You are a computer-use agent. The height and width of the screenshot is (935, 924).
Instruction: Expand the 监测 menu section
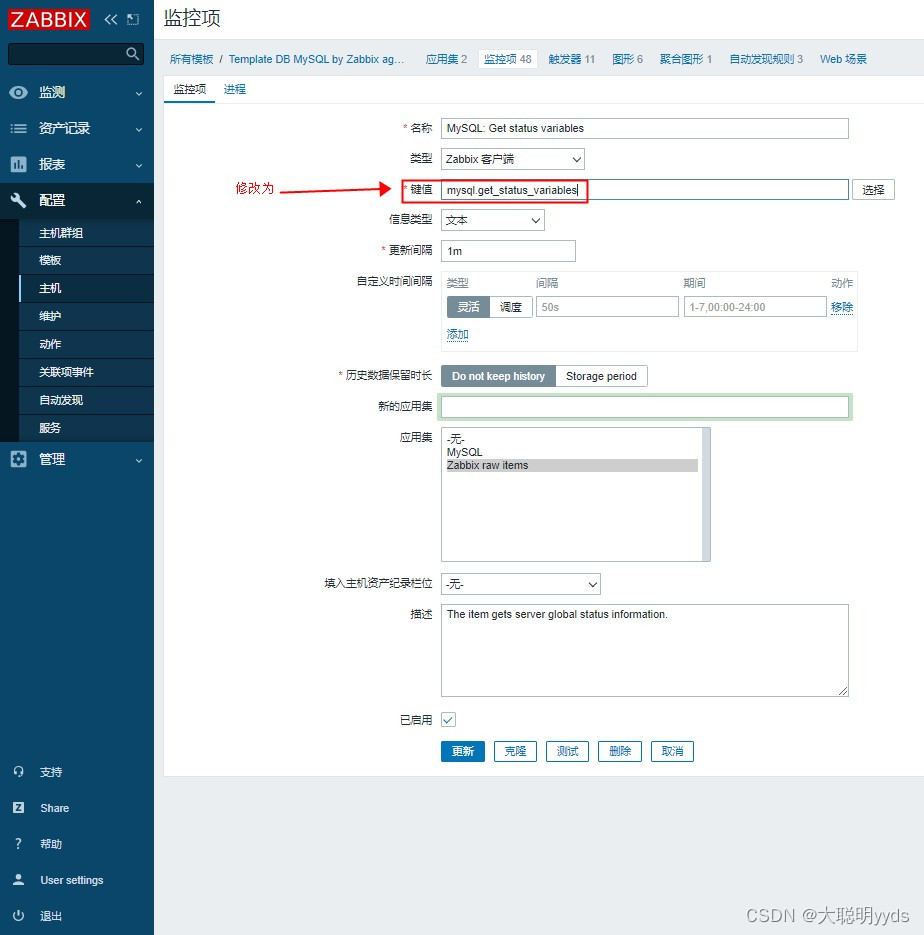[77, 92]
